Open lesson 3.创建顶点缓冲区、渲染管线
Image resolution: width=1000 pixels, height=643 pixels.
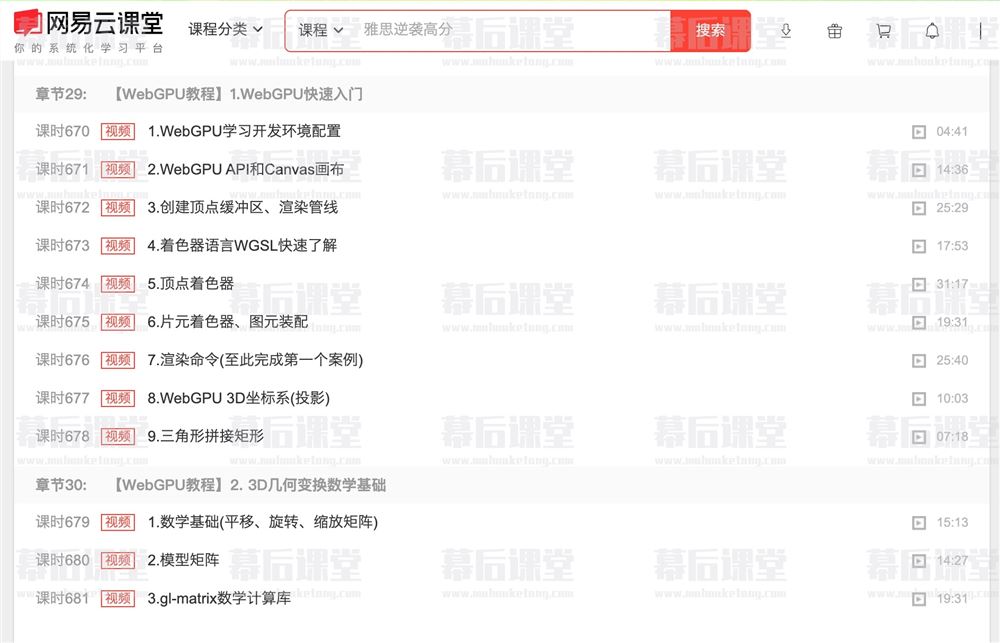(x=243, y=208)
